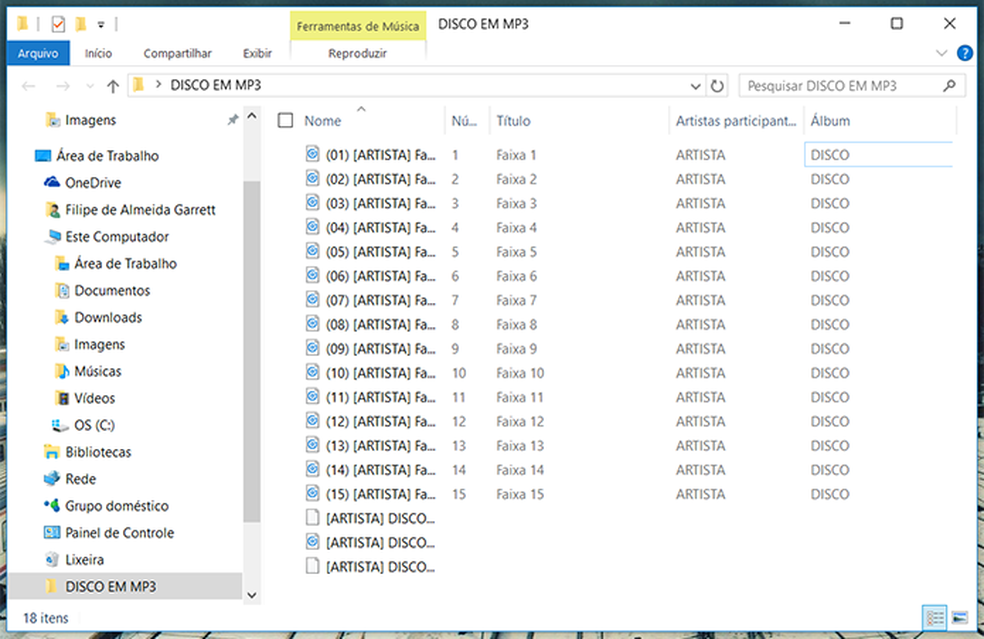Select the OneDrive cloud icon in sidebar

52,183
